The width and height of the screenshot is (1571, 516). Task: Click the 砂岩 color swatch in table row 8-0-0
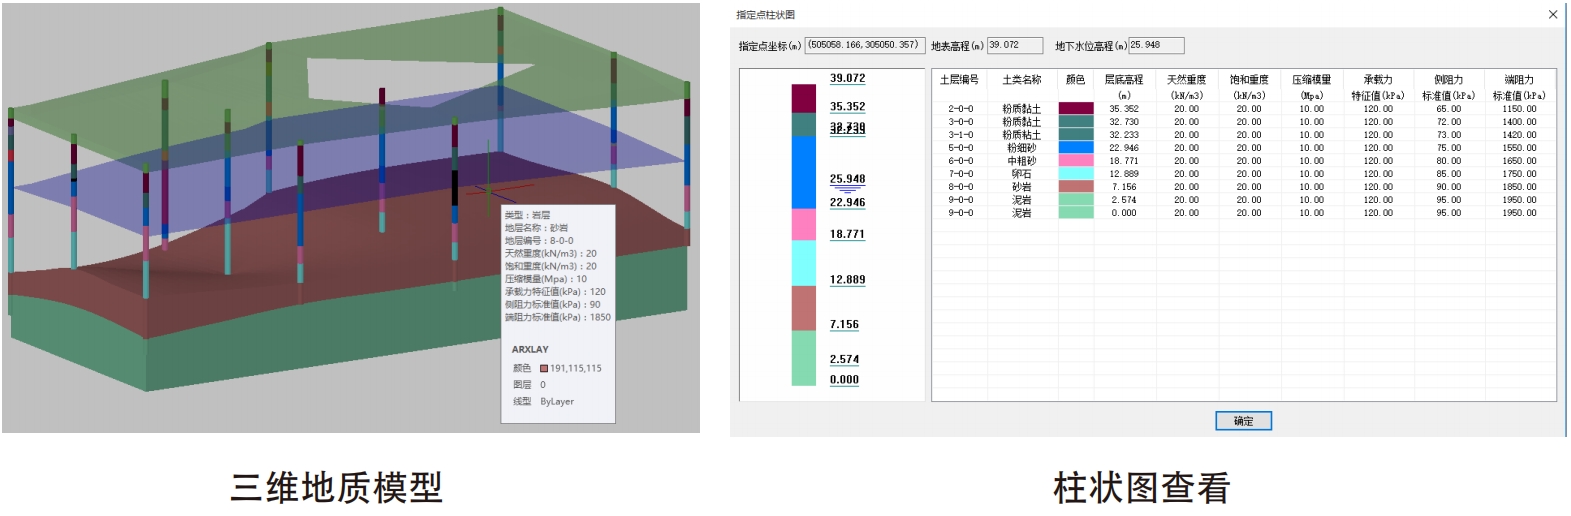click(x=1076, y=186)
